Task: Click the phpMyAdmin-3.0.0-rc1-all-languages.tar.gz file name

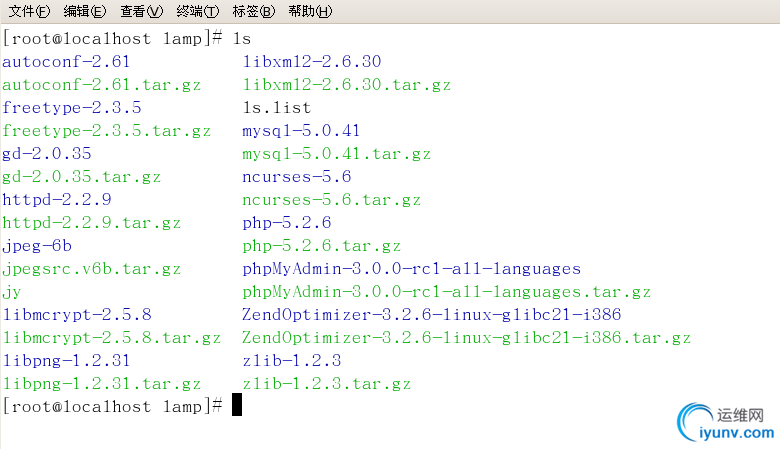Action: click(x=446, y=292)
